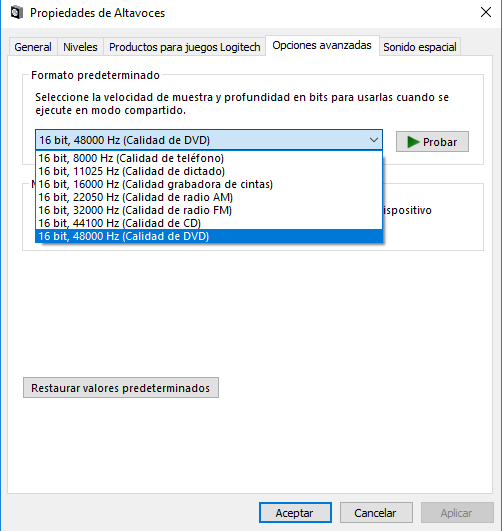Screen dimensions: 502x531
Task: Click the green play triangle icon on the Probar button
Action: click(413, 142)
